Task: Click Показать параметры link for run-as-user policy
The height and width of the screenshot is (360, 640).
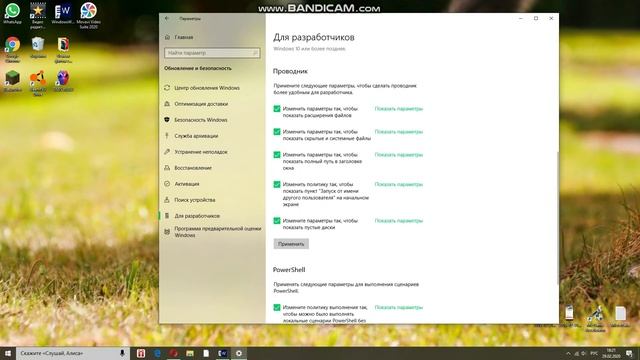Action: point(399,184)
